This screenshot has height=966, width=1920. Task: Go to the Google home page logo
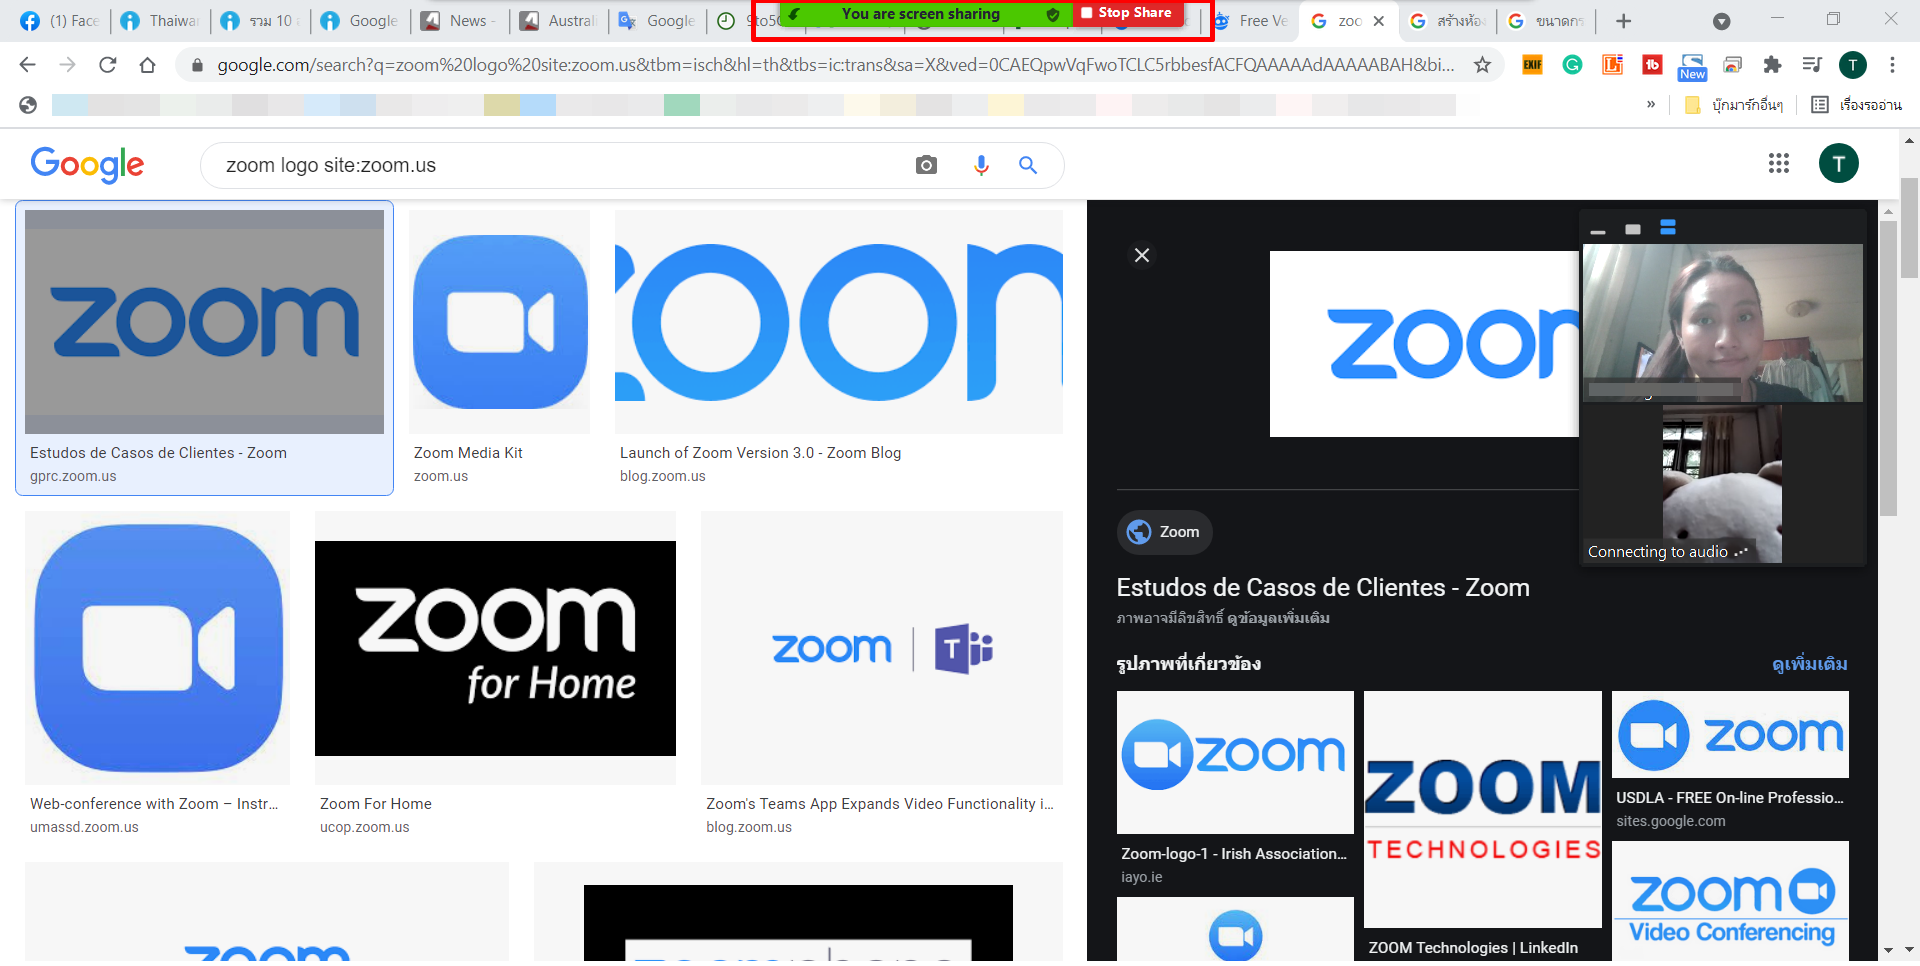87,165
